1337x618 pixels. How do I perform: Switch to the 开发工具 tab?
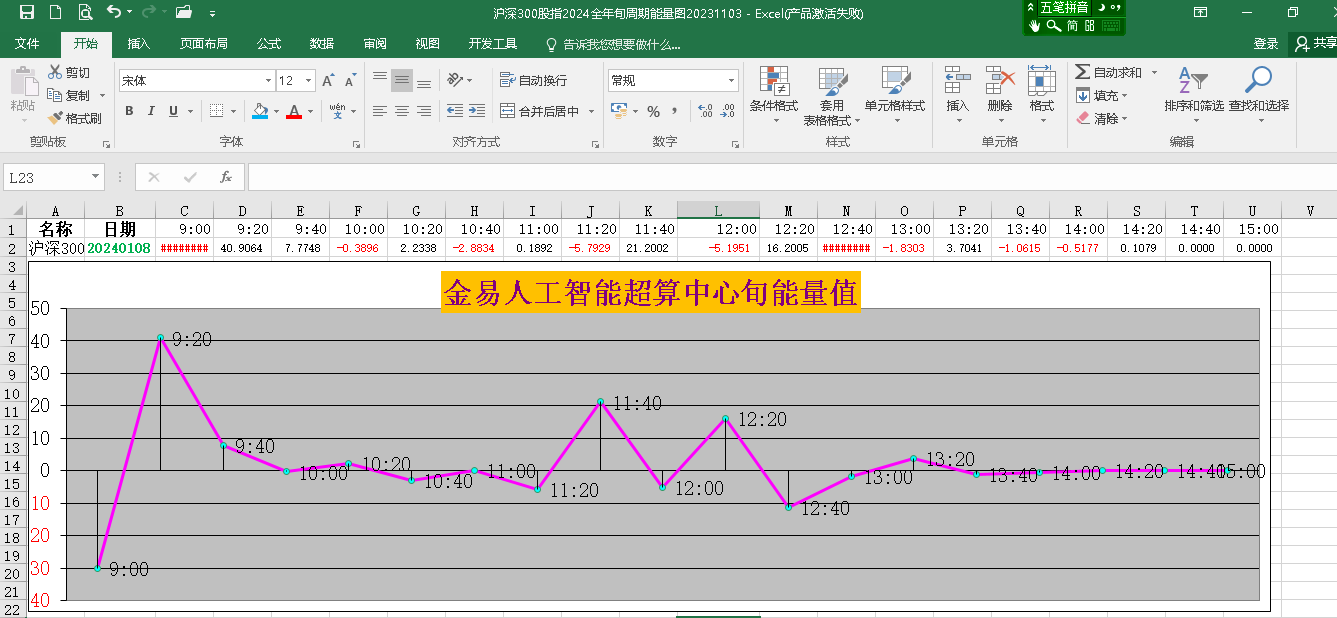click(x=493, y=44)
